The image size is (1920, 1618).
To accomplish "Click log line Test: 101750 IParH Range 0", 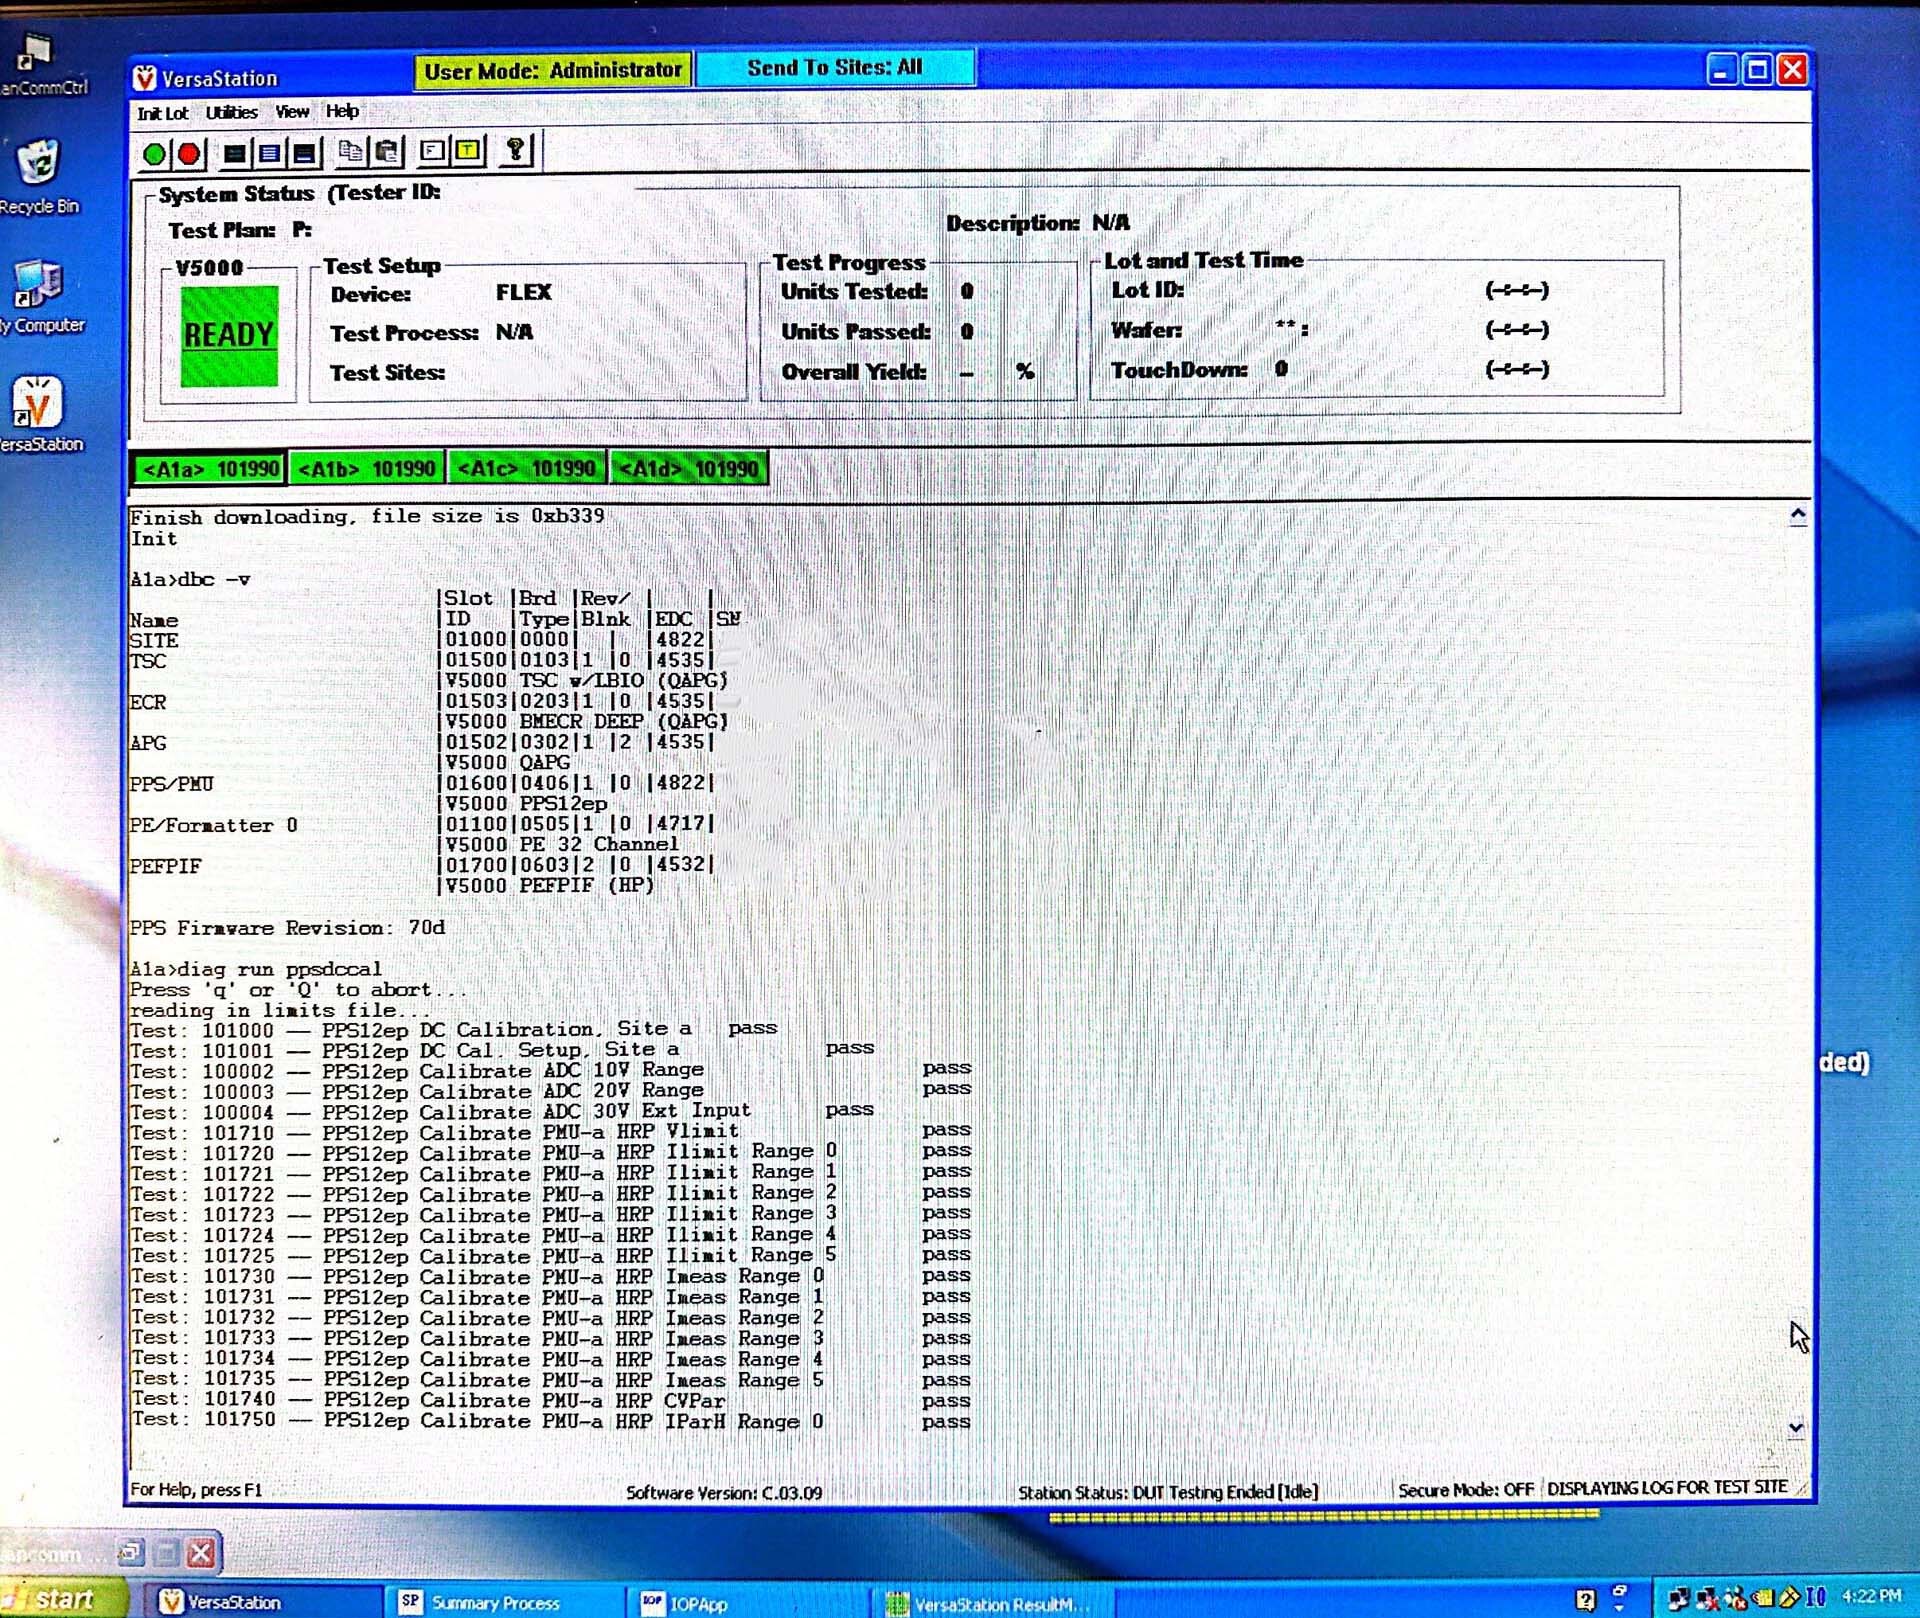I will pos(551,1421).
